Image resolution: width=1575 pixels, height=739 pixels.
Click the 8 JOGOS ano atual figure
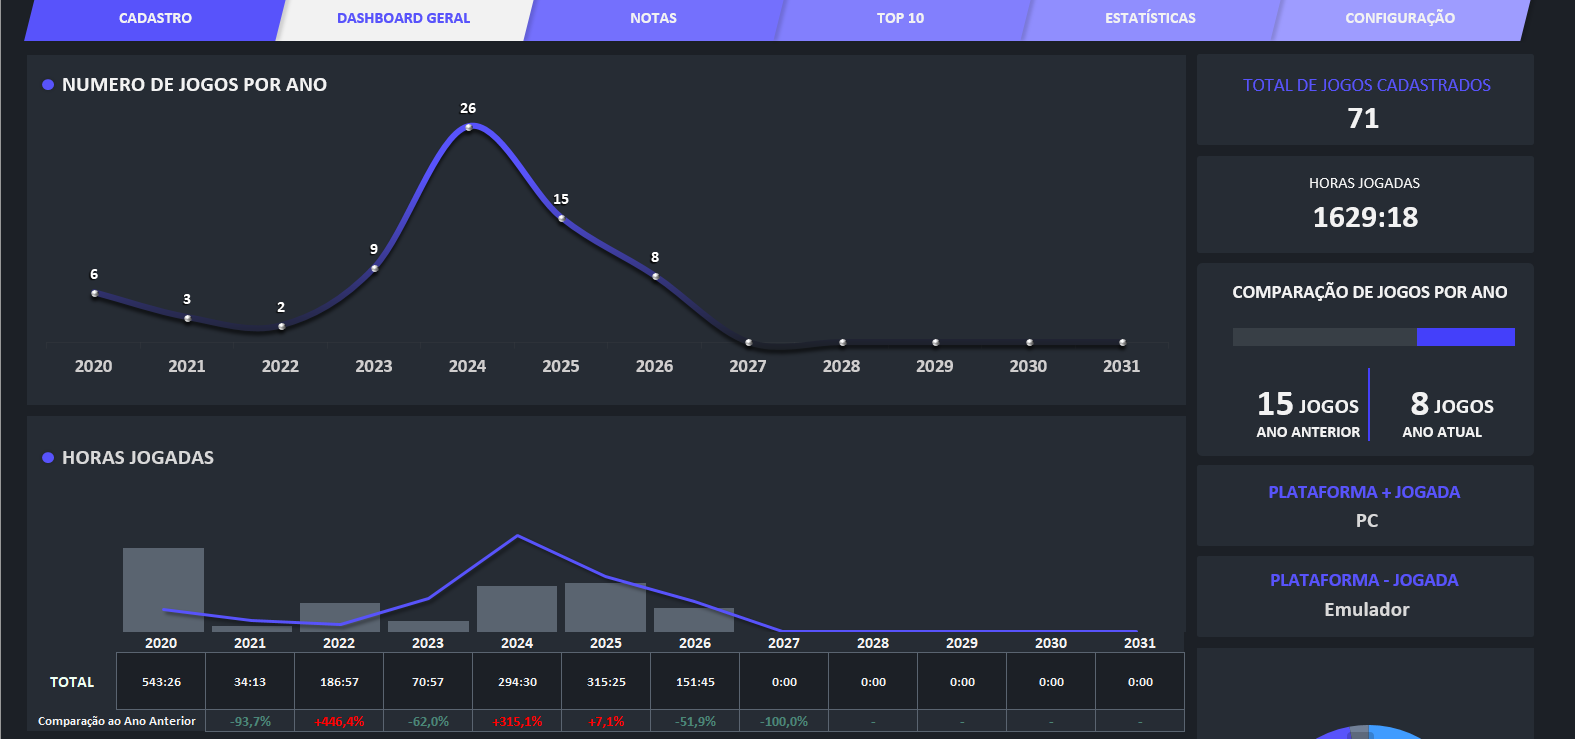pyautogui.click(x=1452, y=404)
